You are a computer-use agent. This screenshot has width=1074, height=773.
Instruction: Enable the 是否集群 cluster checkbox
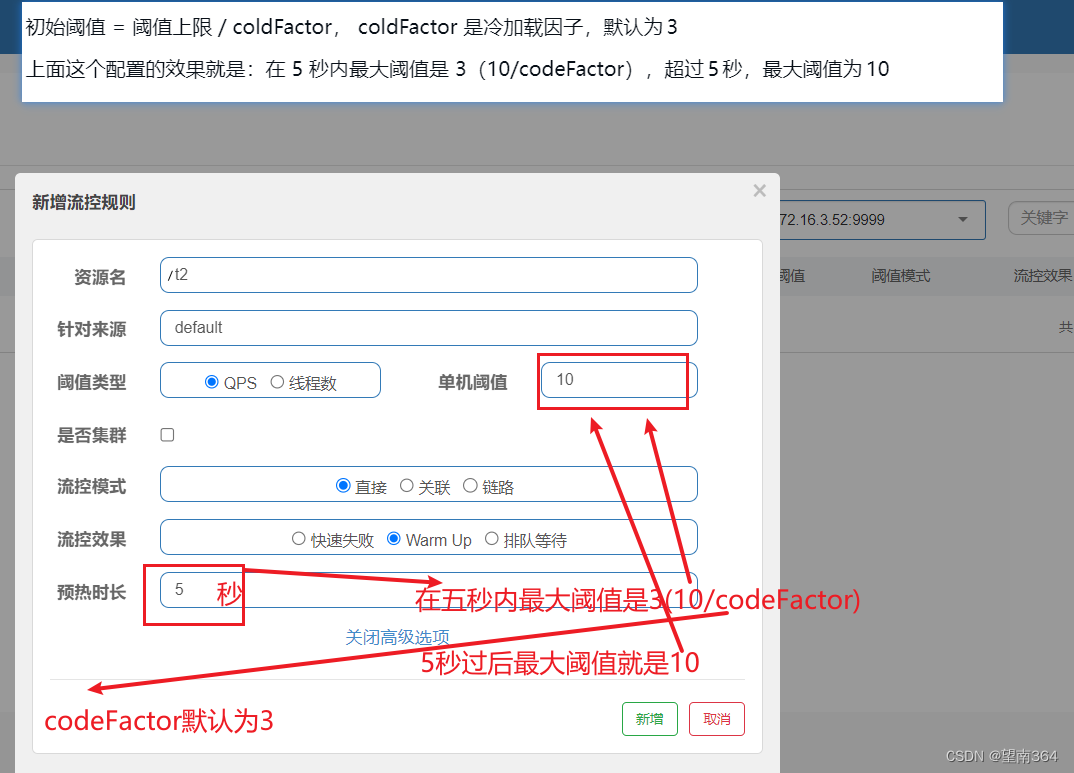tap(166, 434)
